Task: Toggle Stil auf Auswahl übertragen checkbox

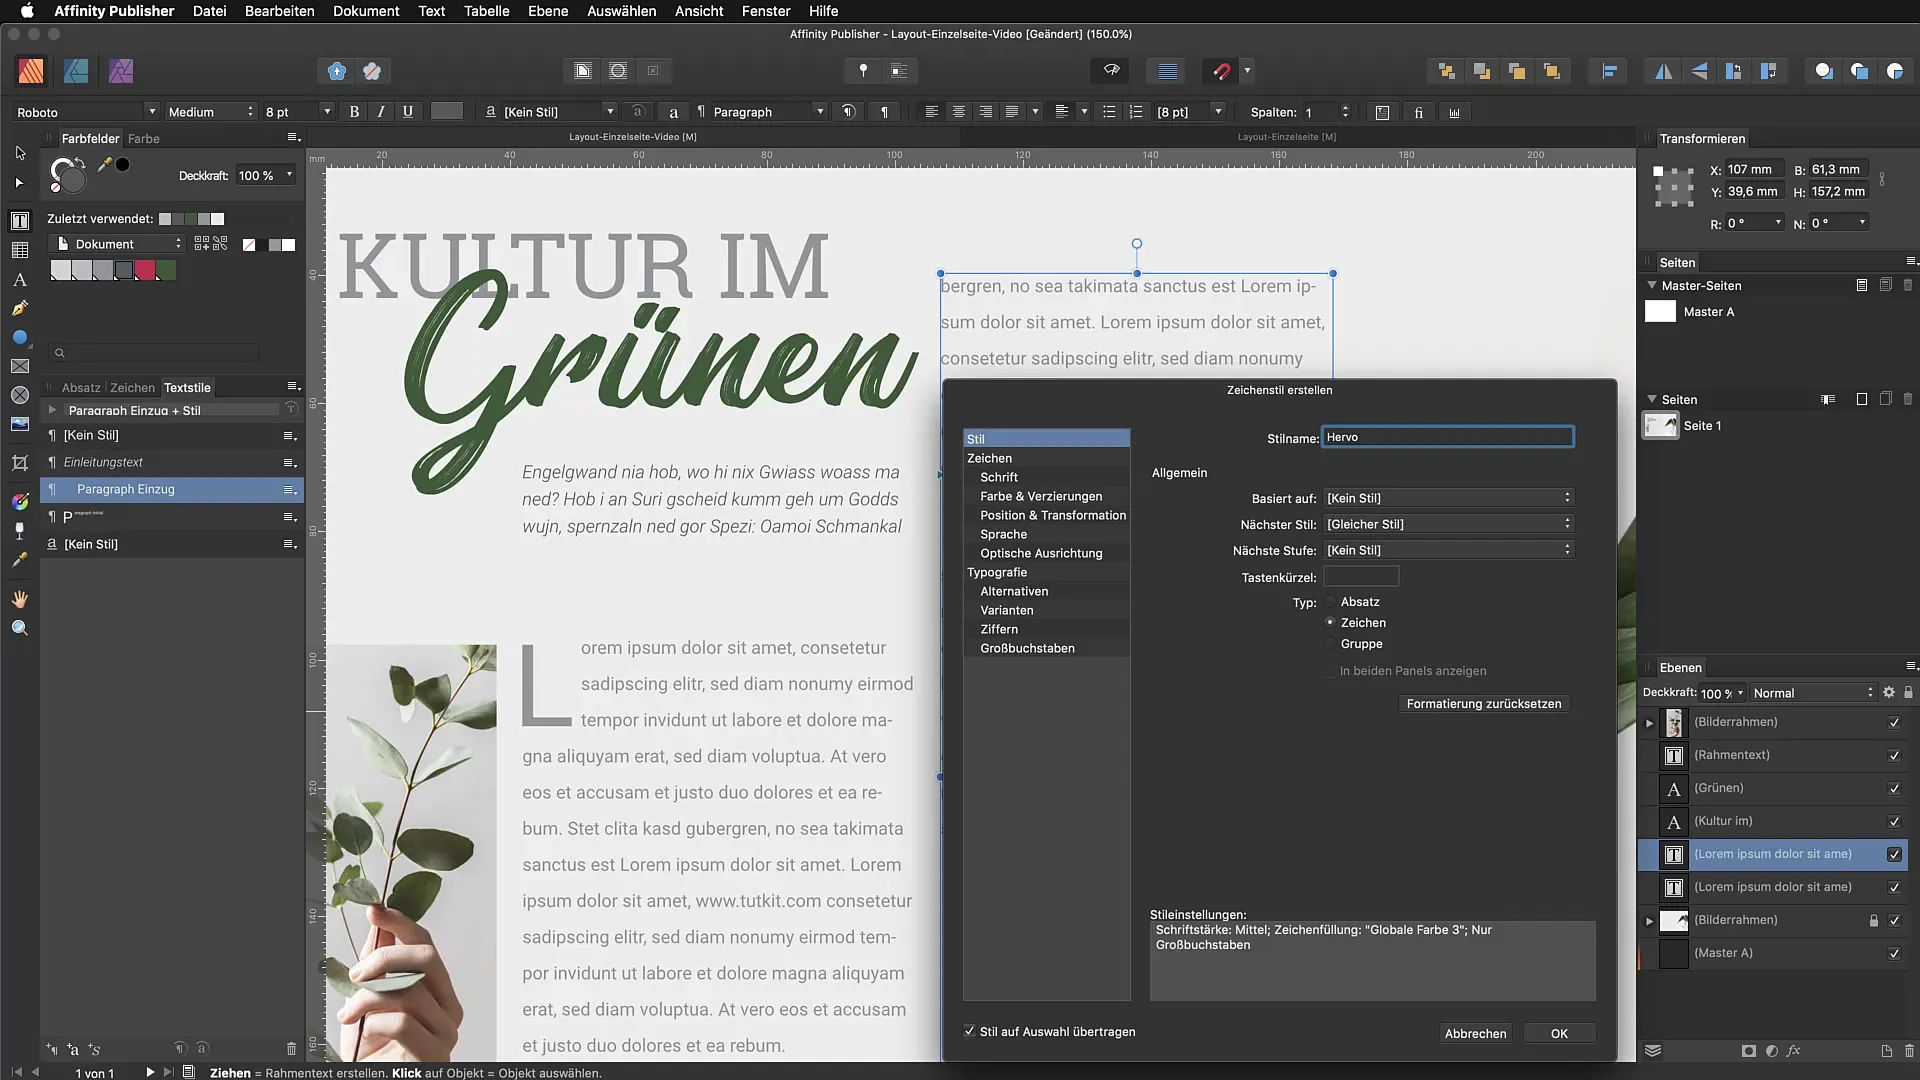Action: pos(969,1031)
